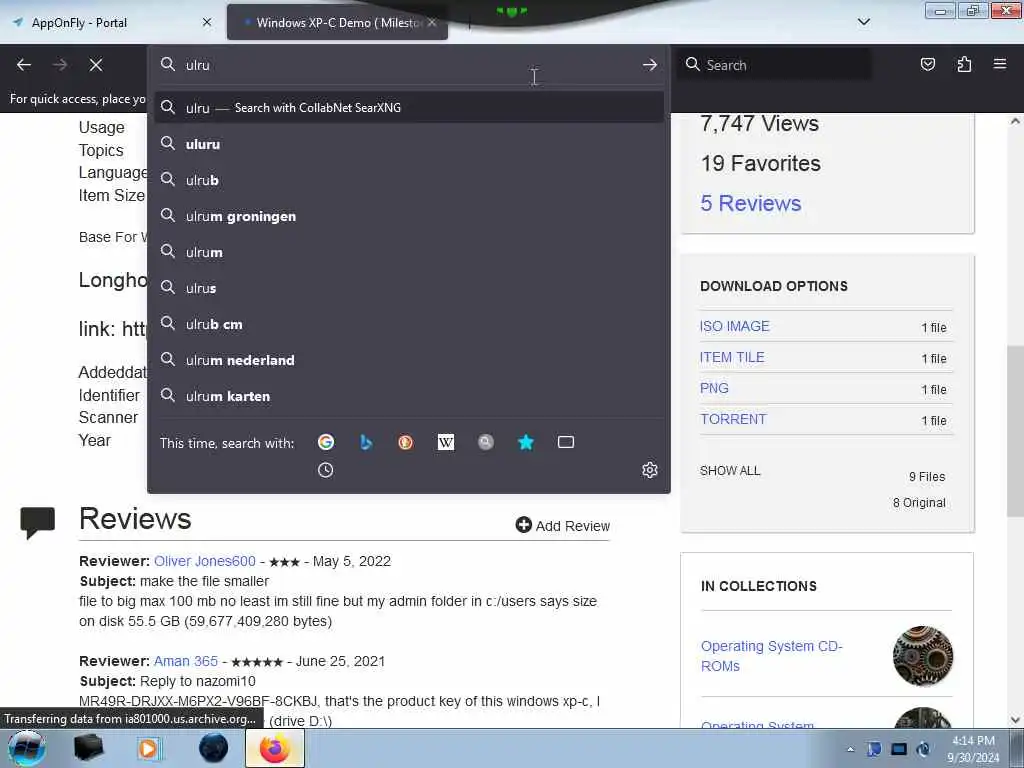Select the 'ulrub' suggestion
This screenshot has height=768, width=1024.
point(409,180)
